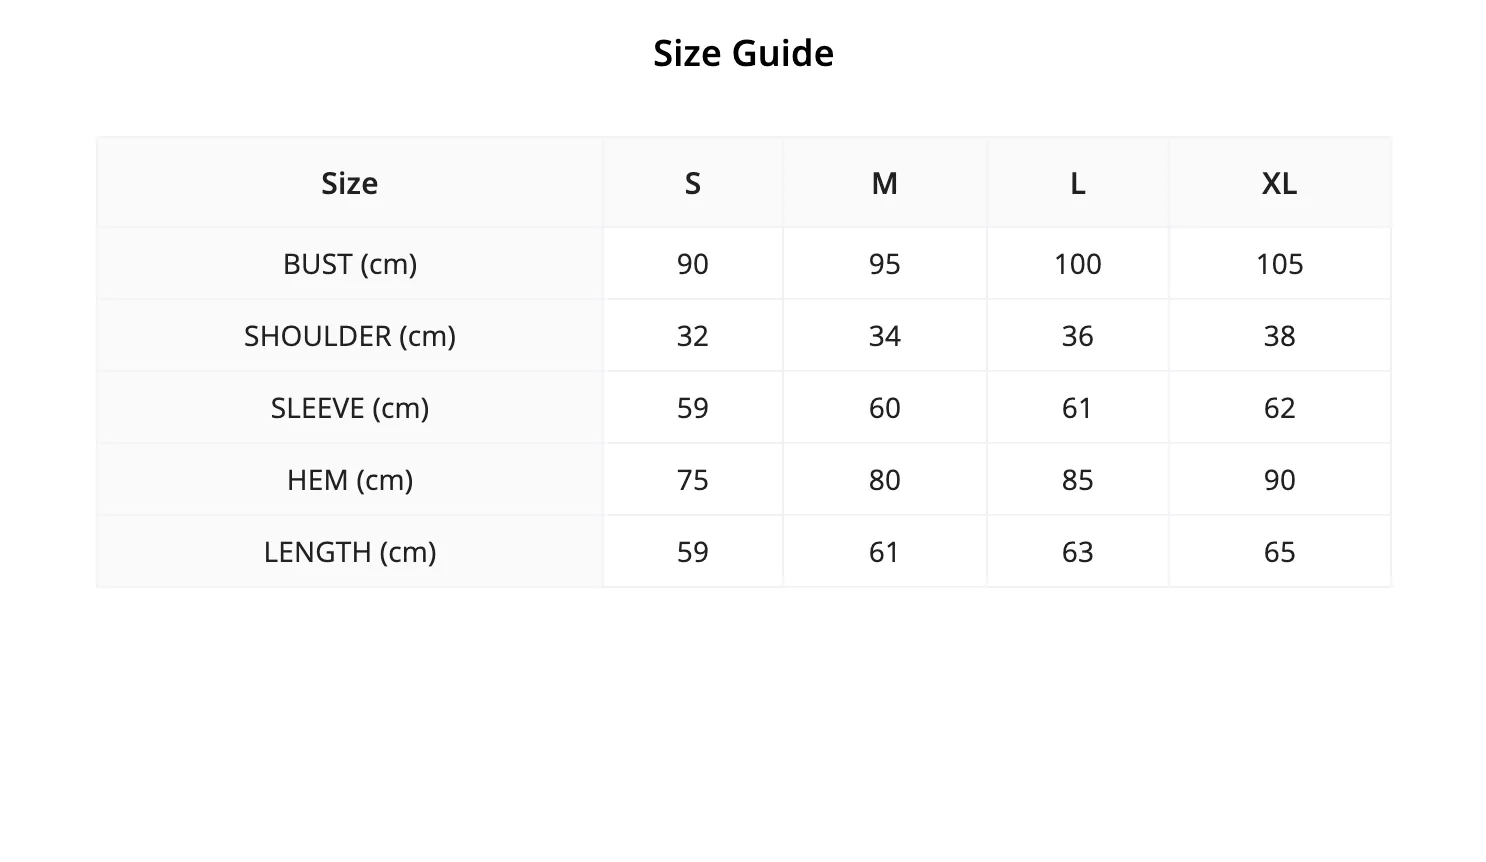Screen dimensions: 1486x862
Task: Click shoulder value 34 for size M
Action: tap(885, 336)
